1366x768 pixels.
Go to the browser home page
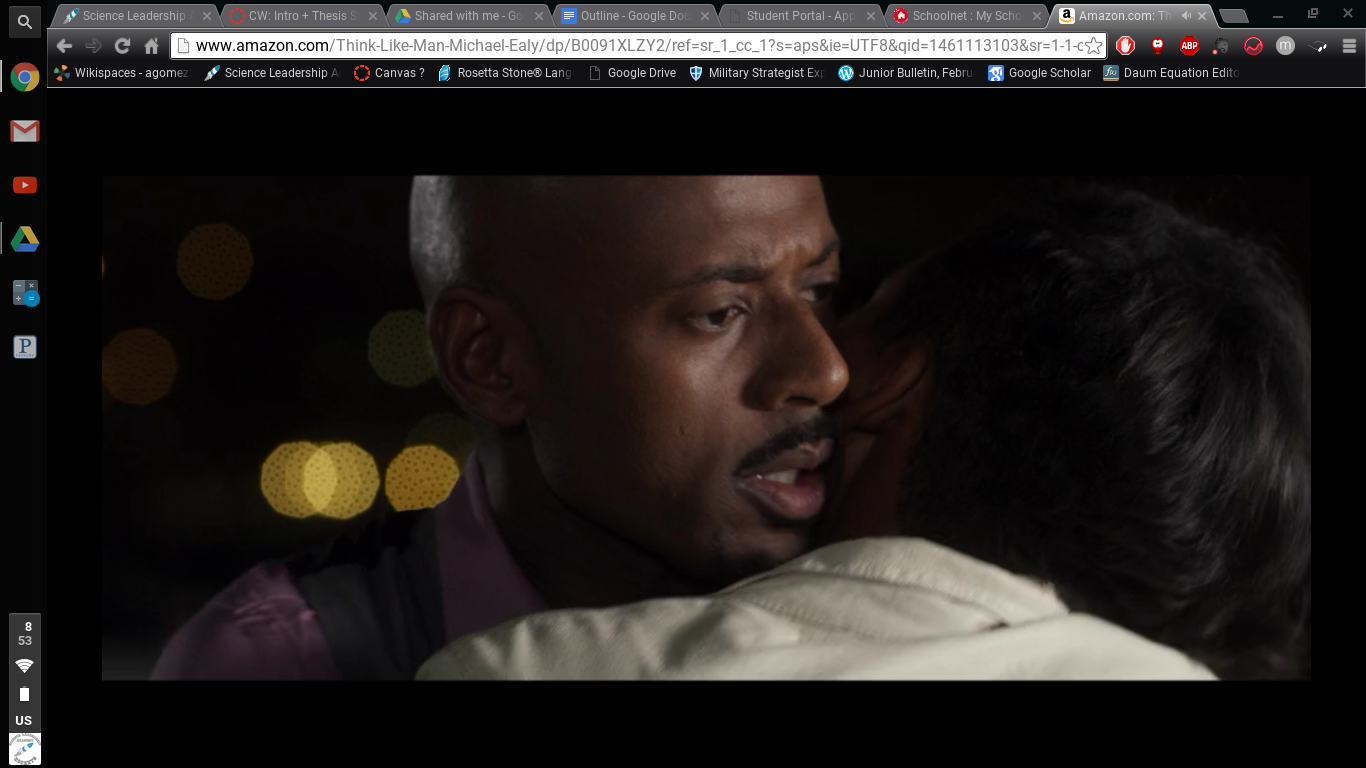152,46
